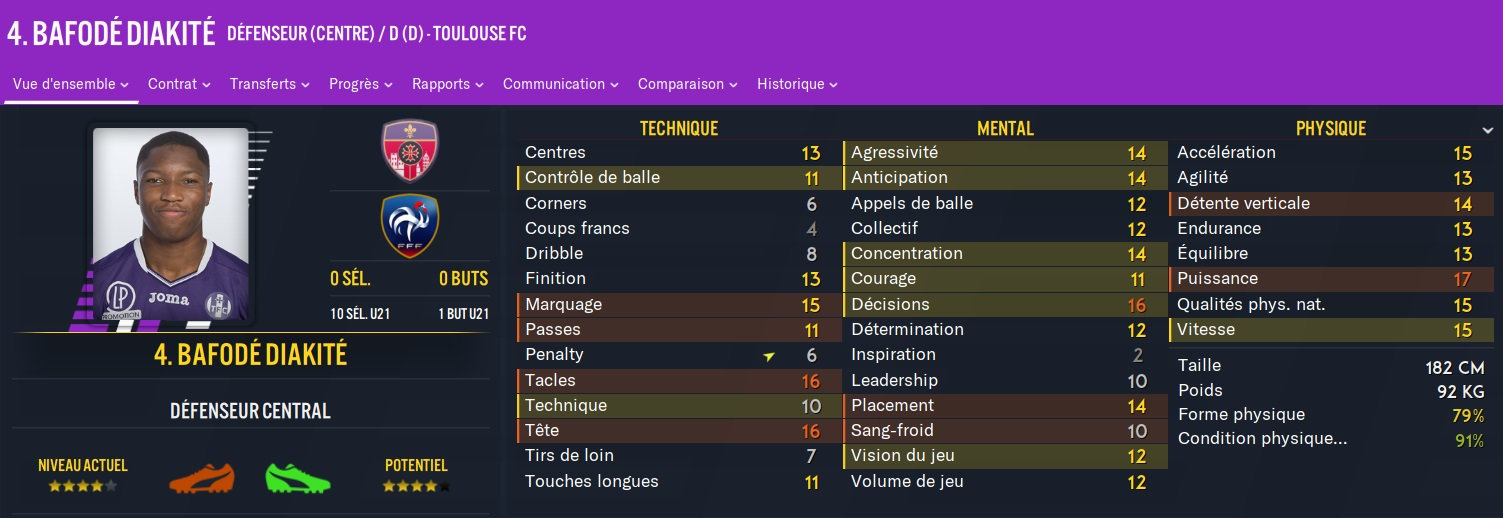This screenshot has width=1503, height=518.
Task: Click the France national team badge
Action: click(410, 226)
